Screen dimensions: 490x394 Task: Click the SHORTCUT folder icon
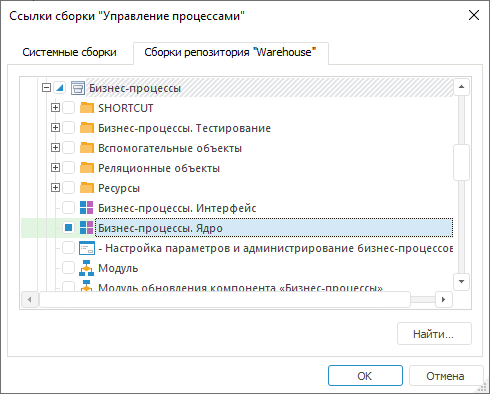tap(87, 108)
